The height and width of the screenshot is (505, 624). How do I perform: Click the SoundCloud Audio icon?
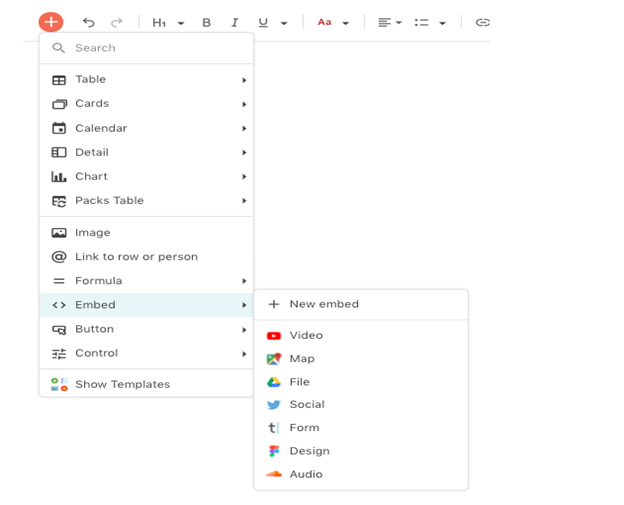[x=274, y=474]
